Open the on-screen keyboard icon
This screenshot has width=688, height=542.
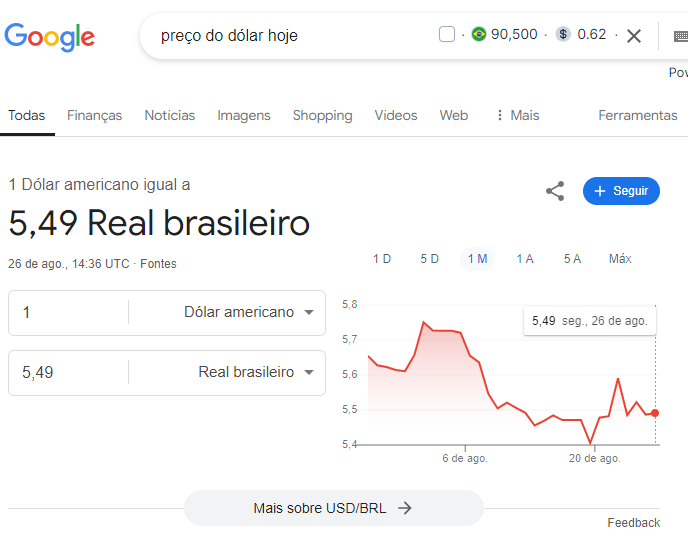[681, 36]
